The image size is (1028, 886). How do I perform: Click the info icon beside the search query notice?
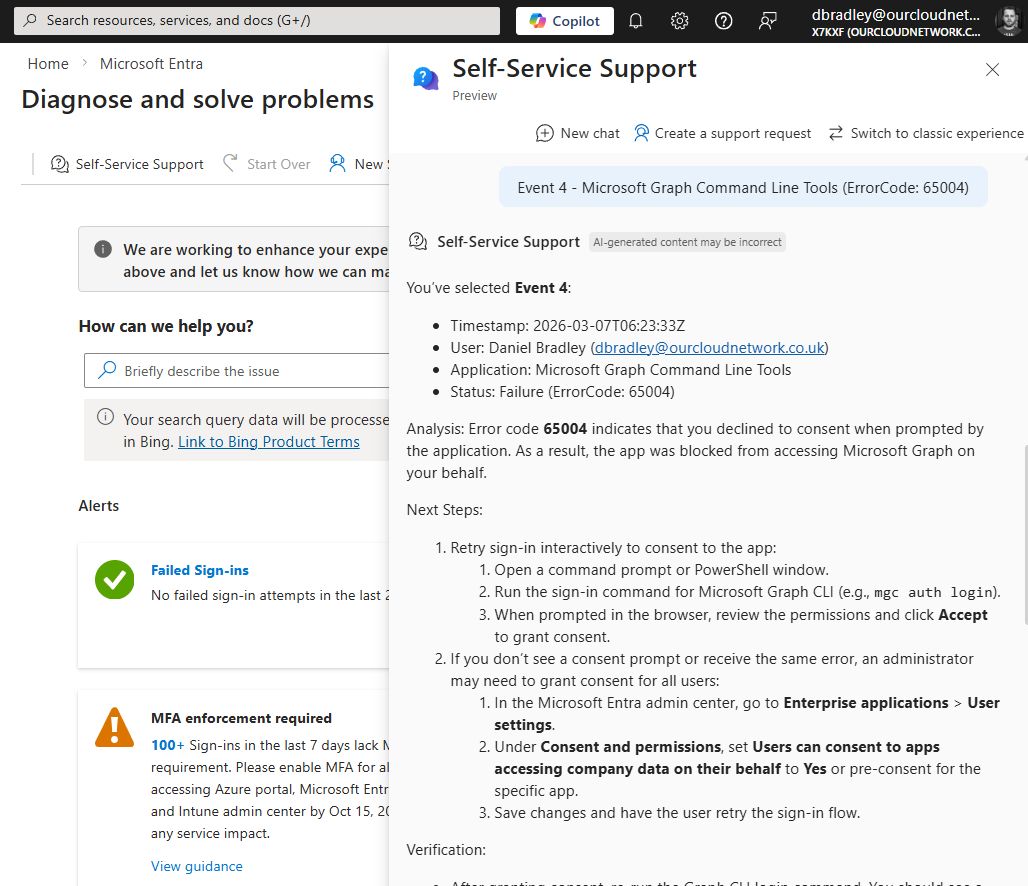106,417
